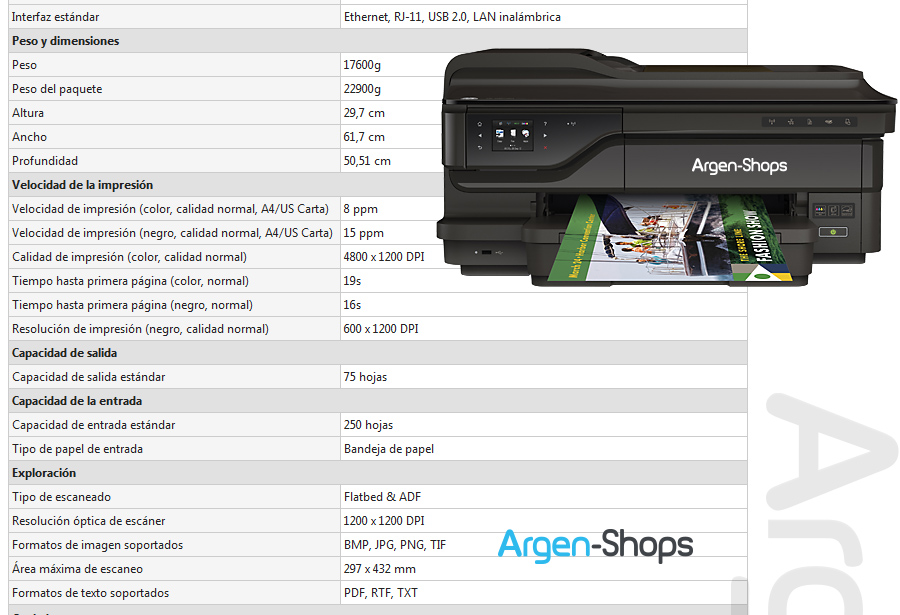Select the 'Capacidad de la entrada' section header
Screen dimensions: 900x615
coord(77,401)
